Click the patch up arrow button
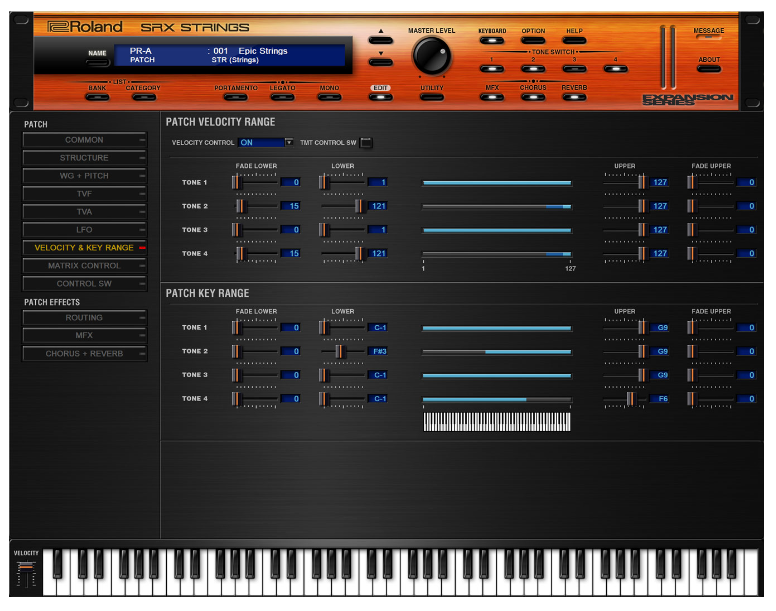The height and width of the screenshot is (611, 776). coord(380,40)
